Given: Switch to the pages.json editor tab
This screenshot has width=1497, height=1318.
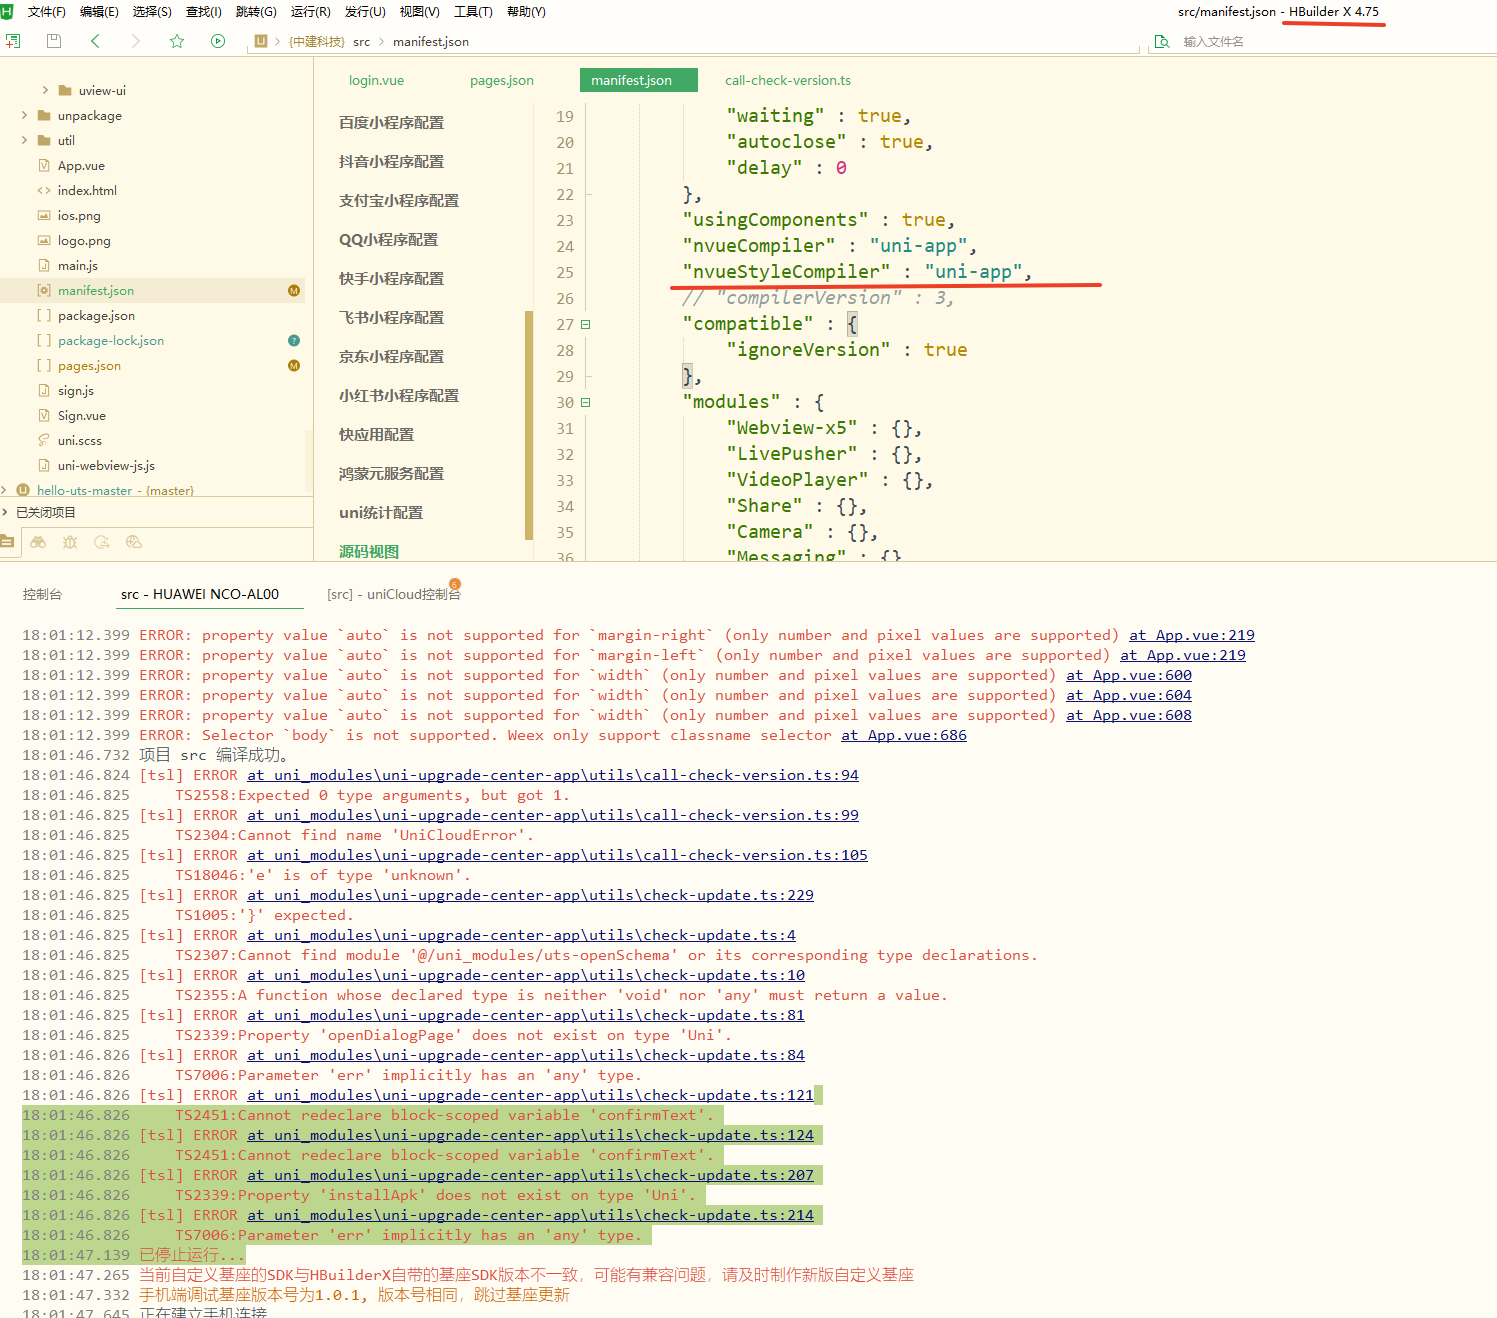Looking at the screenshot, I should tap(502, 80).
